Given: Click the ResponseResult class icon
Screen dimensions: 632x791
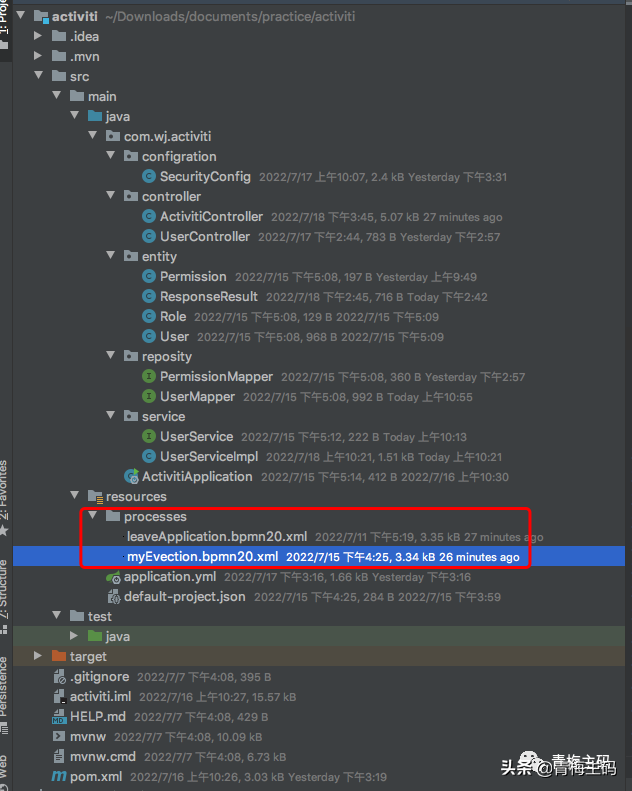Looking at the screenshot, I should click(x=149, y=296).
